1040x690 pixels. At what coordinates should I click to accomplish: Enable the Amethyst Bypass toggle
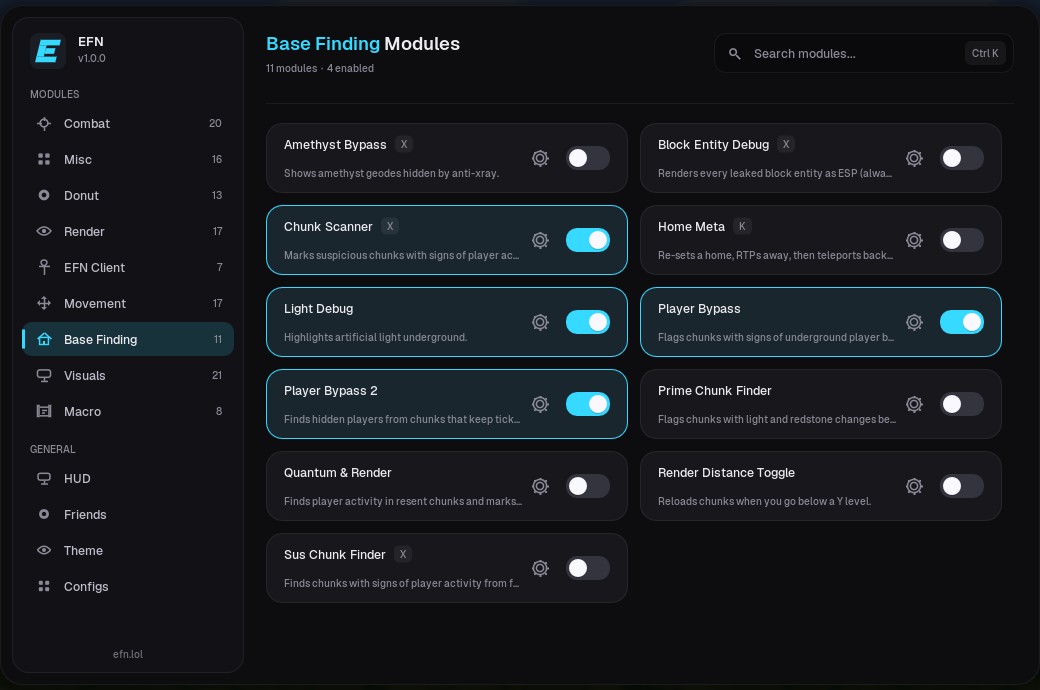click(588, 158)
